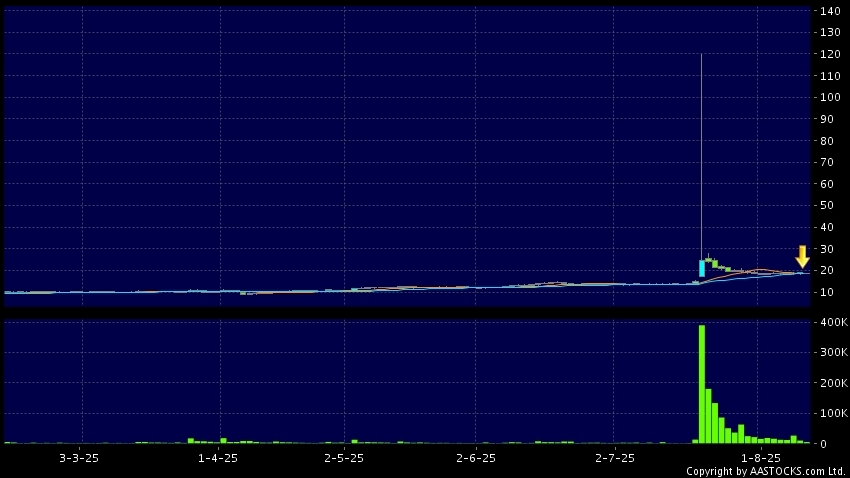Click the 30 price axis label
The width and height of the screenshot is (850, 478).
tap(827, 249)
